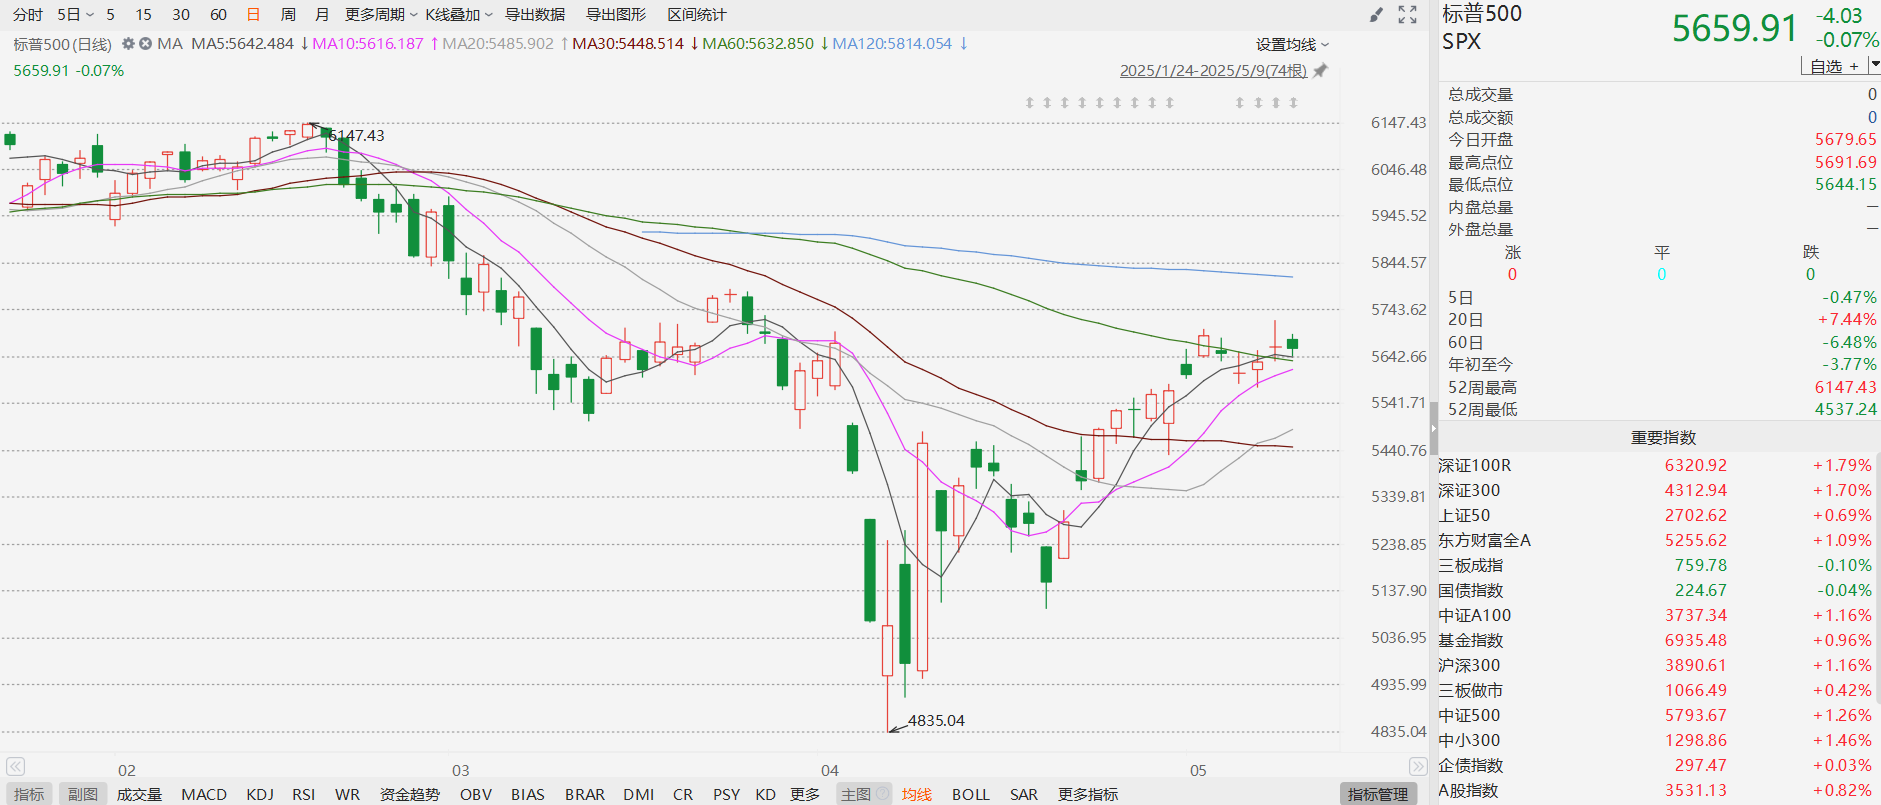Select the 5-minute period
Viewport: 1881px width, 805px height.
click(110, 15)
